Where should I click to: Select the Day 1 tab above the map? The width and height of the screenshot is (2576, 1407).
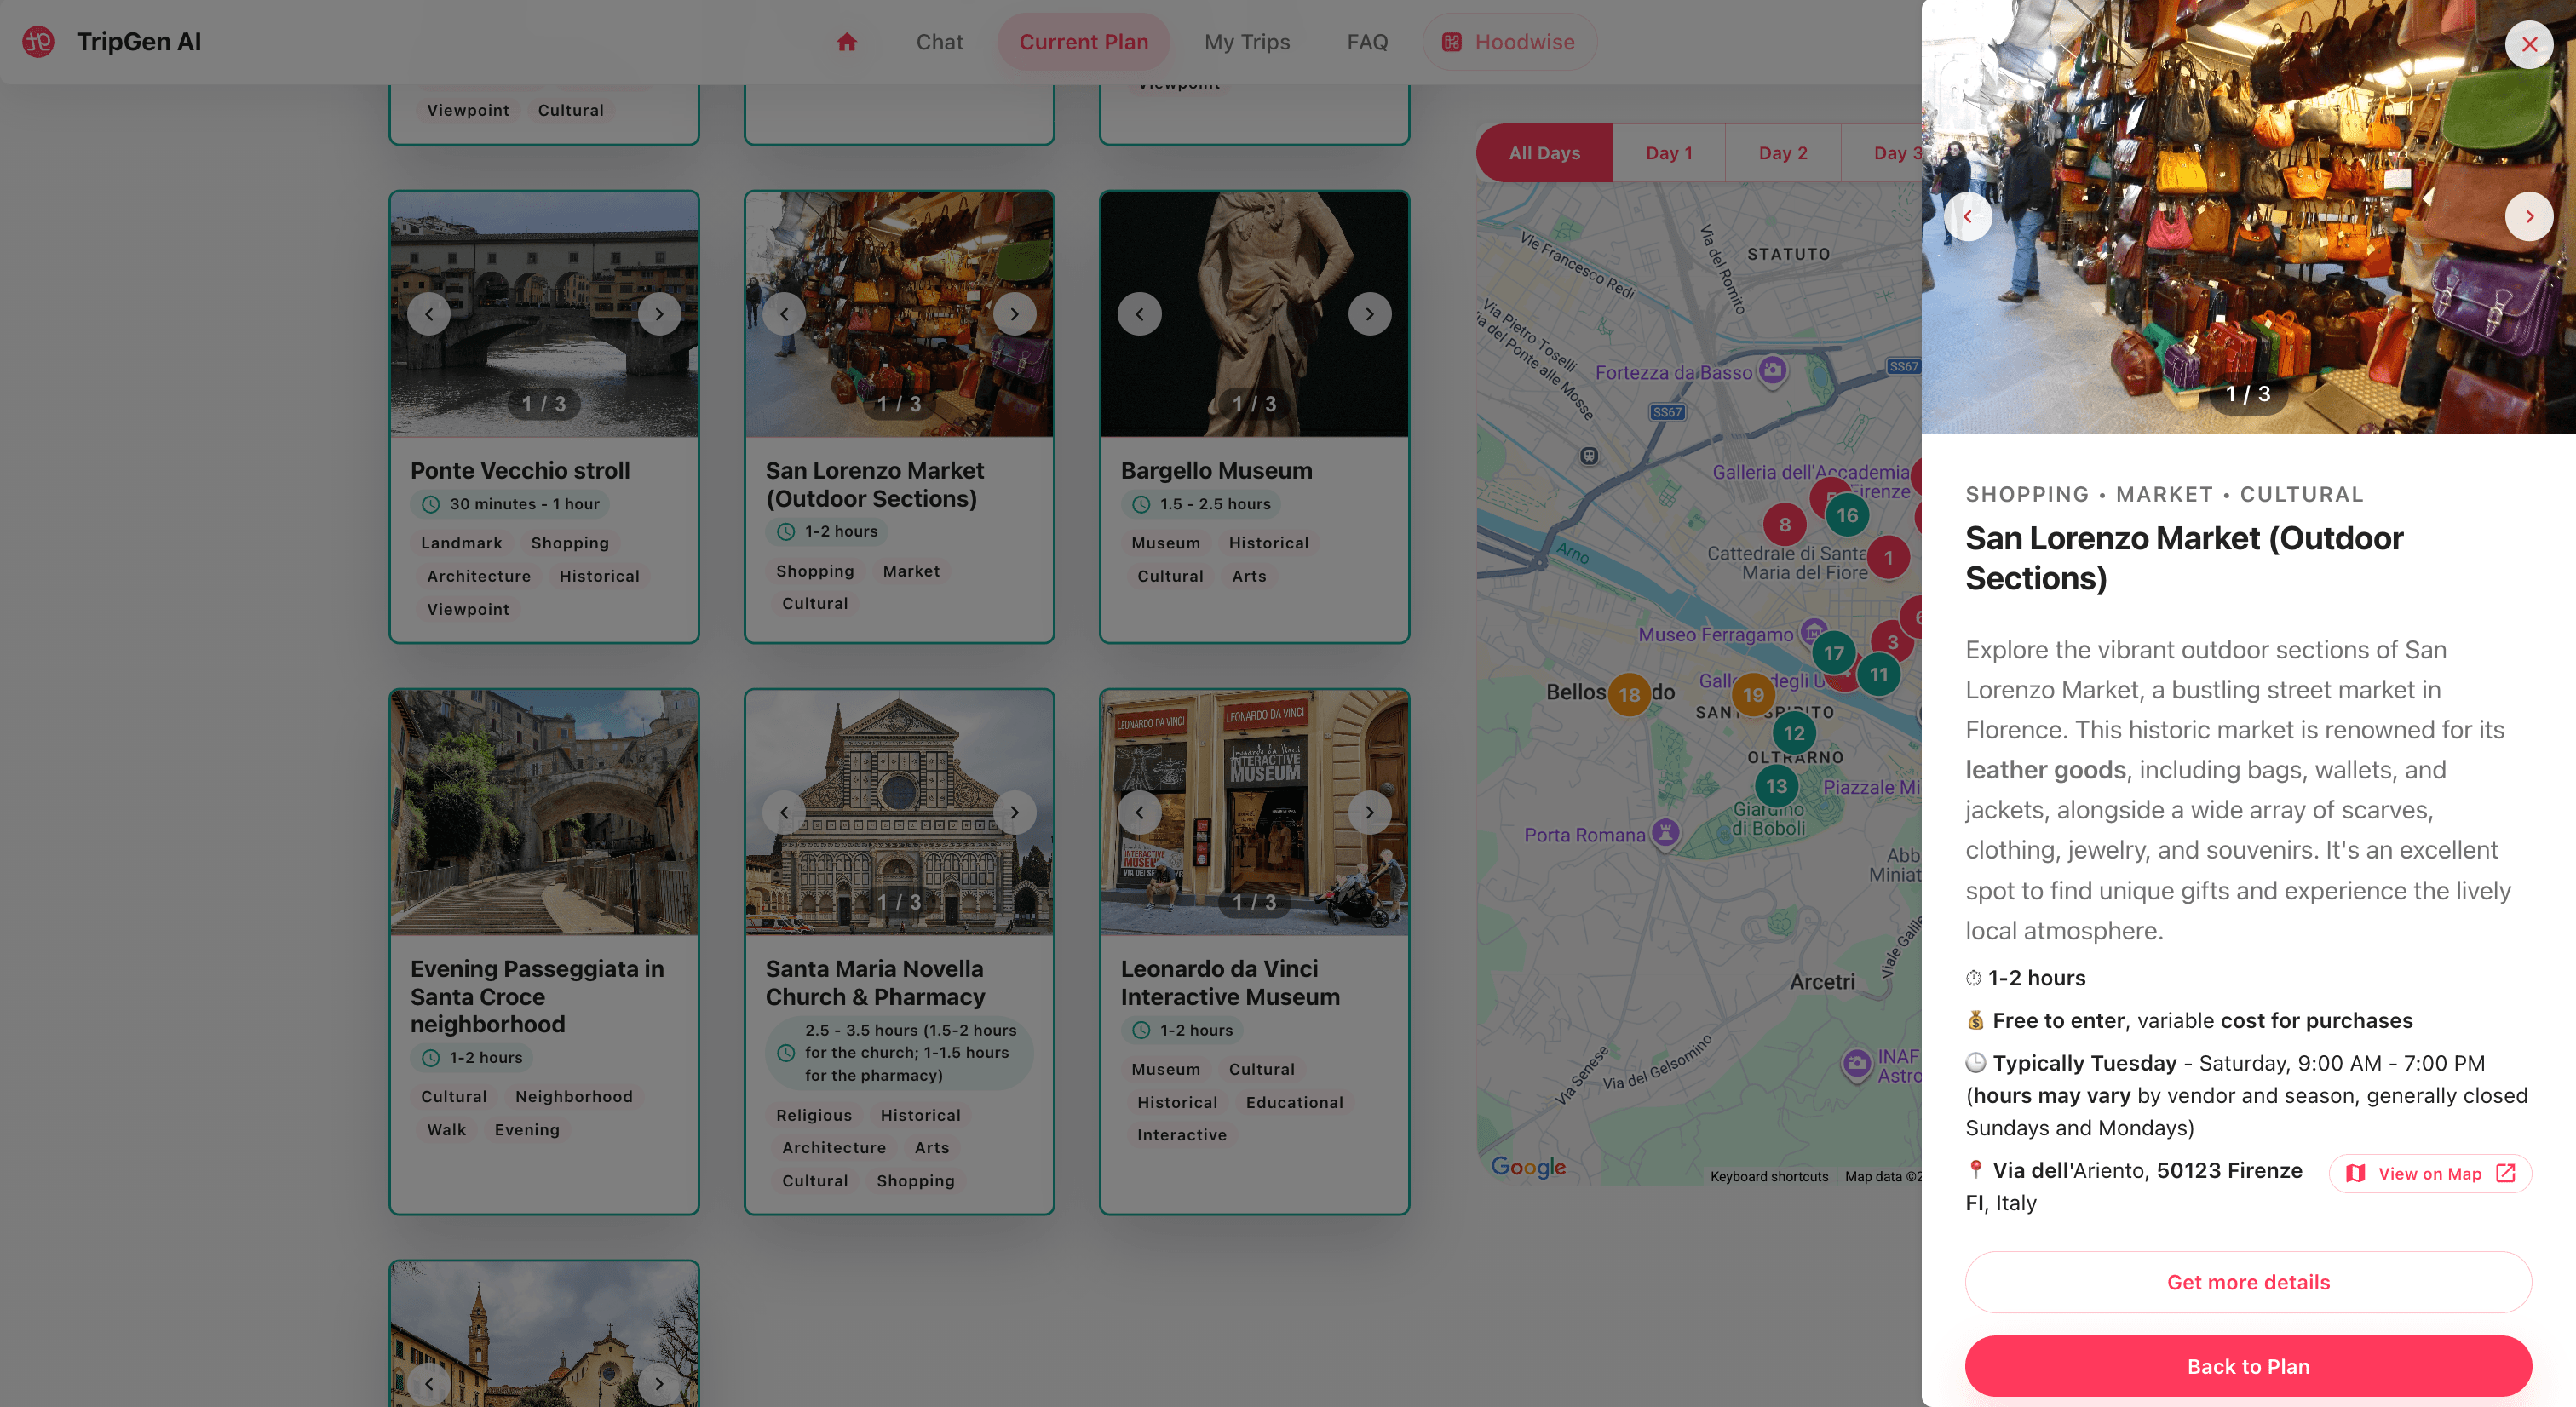[1668, 152]
